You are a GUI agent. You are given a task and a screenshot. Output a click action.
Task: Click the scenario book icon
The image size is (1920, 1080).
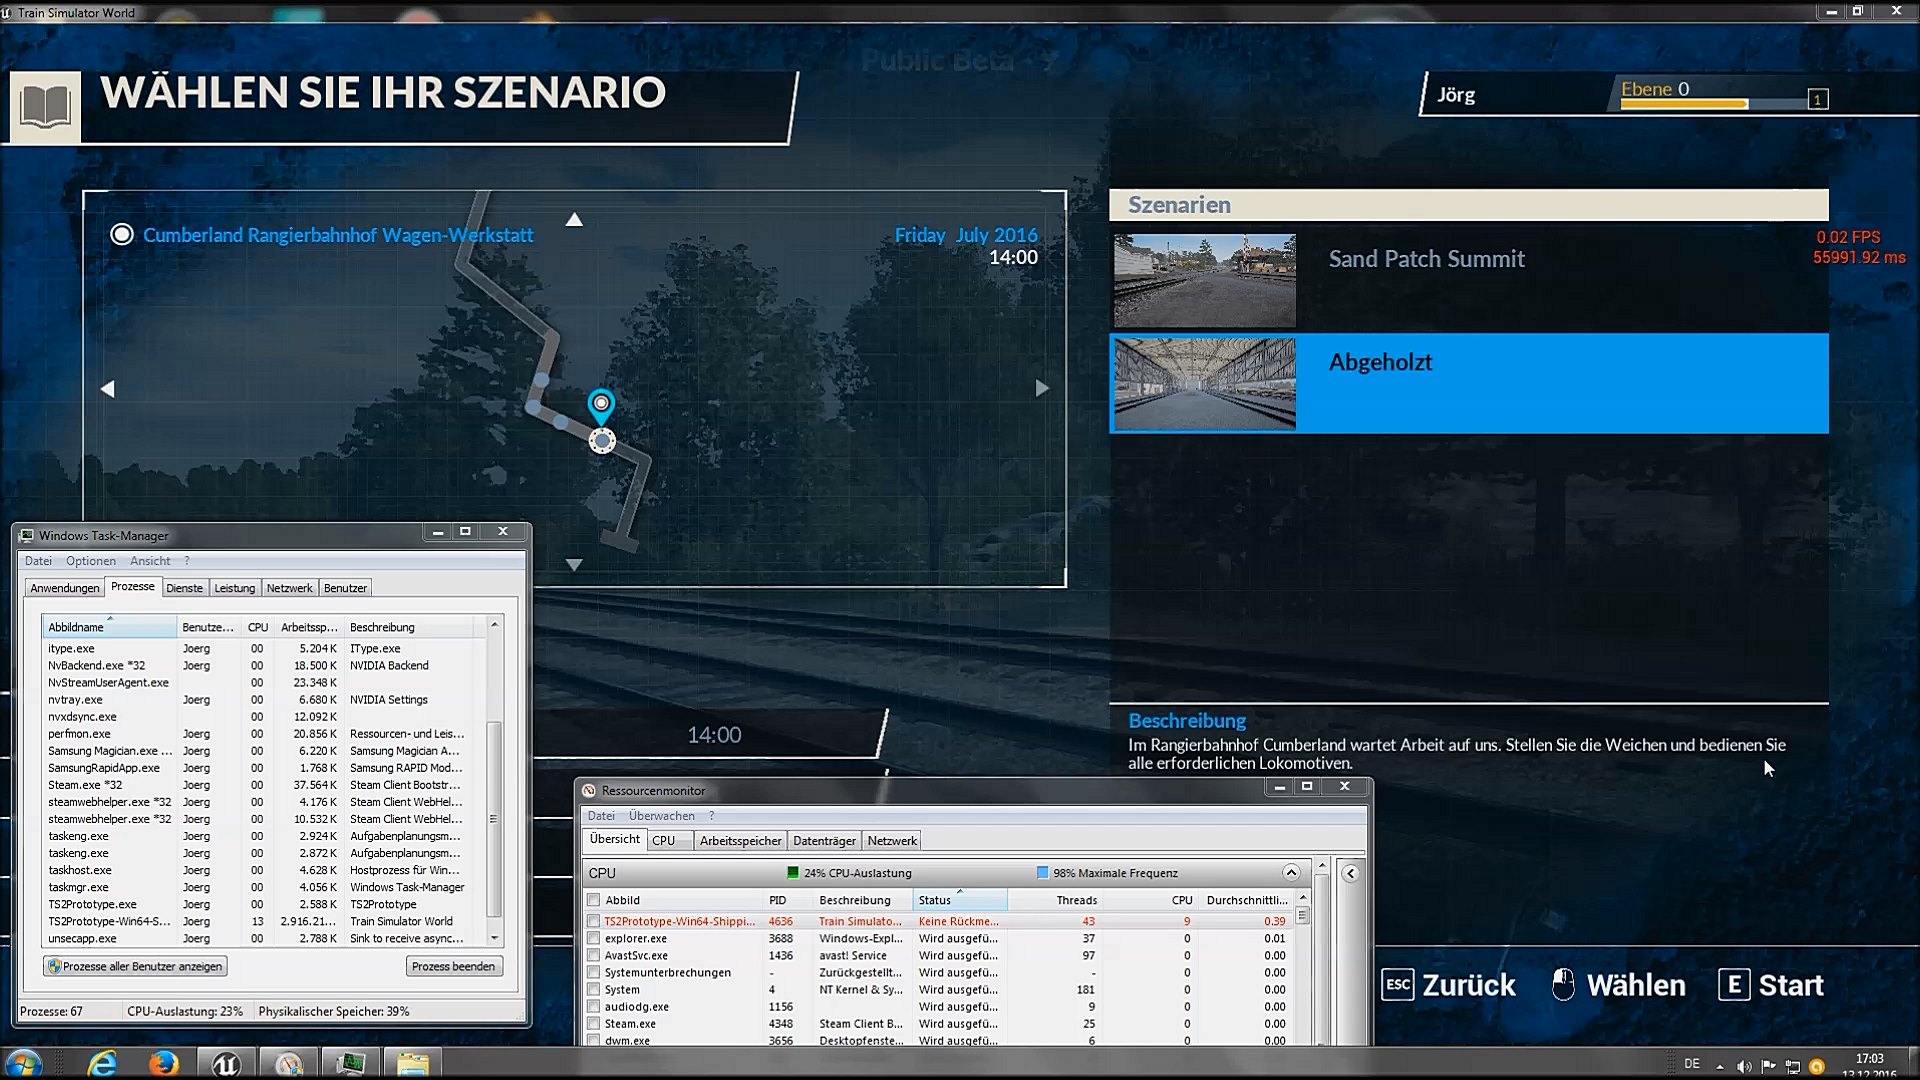pos(45,106)
